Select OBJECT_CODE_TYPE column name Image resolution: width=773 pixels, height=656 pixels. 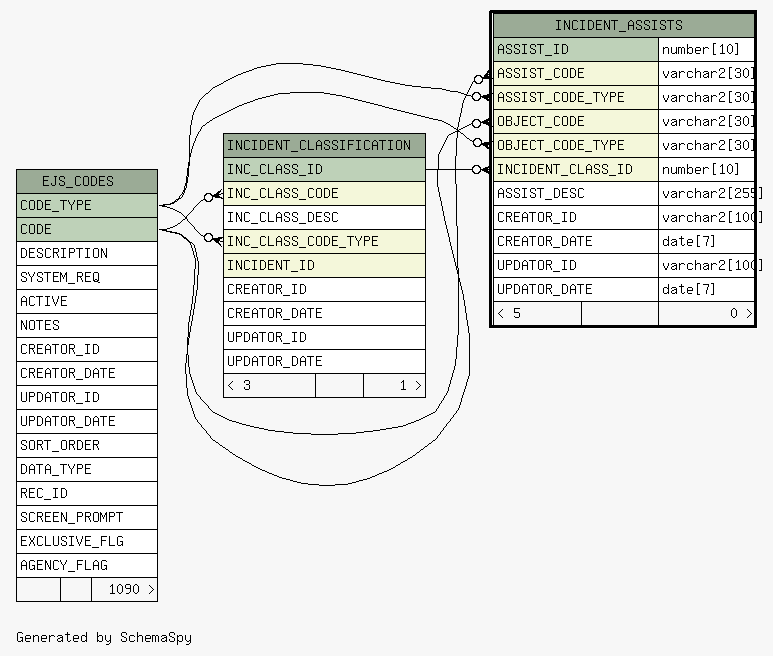(x=576, y=145)
